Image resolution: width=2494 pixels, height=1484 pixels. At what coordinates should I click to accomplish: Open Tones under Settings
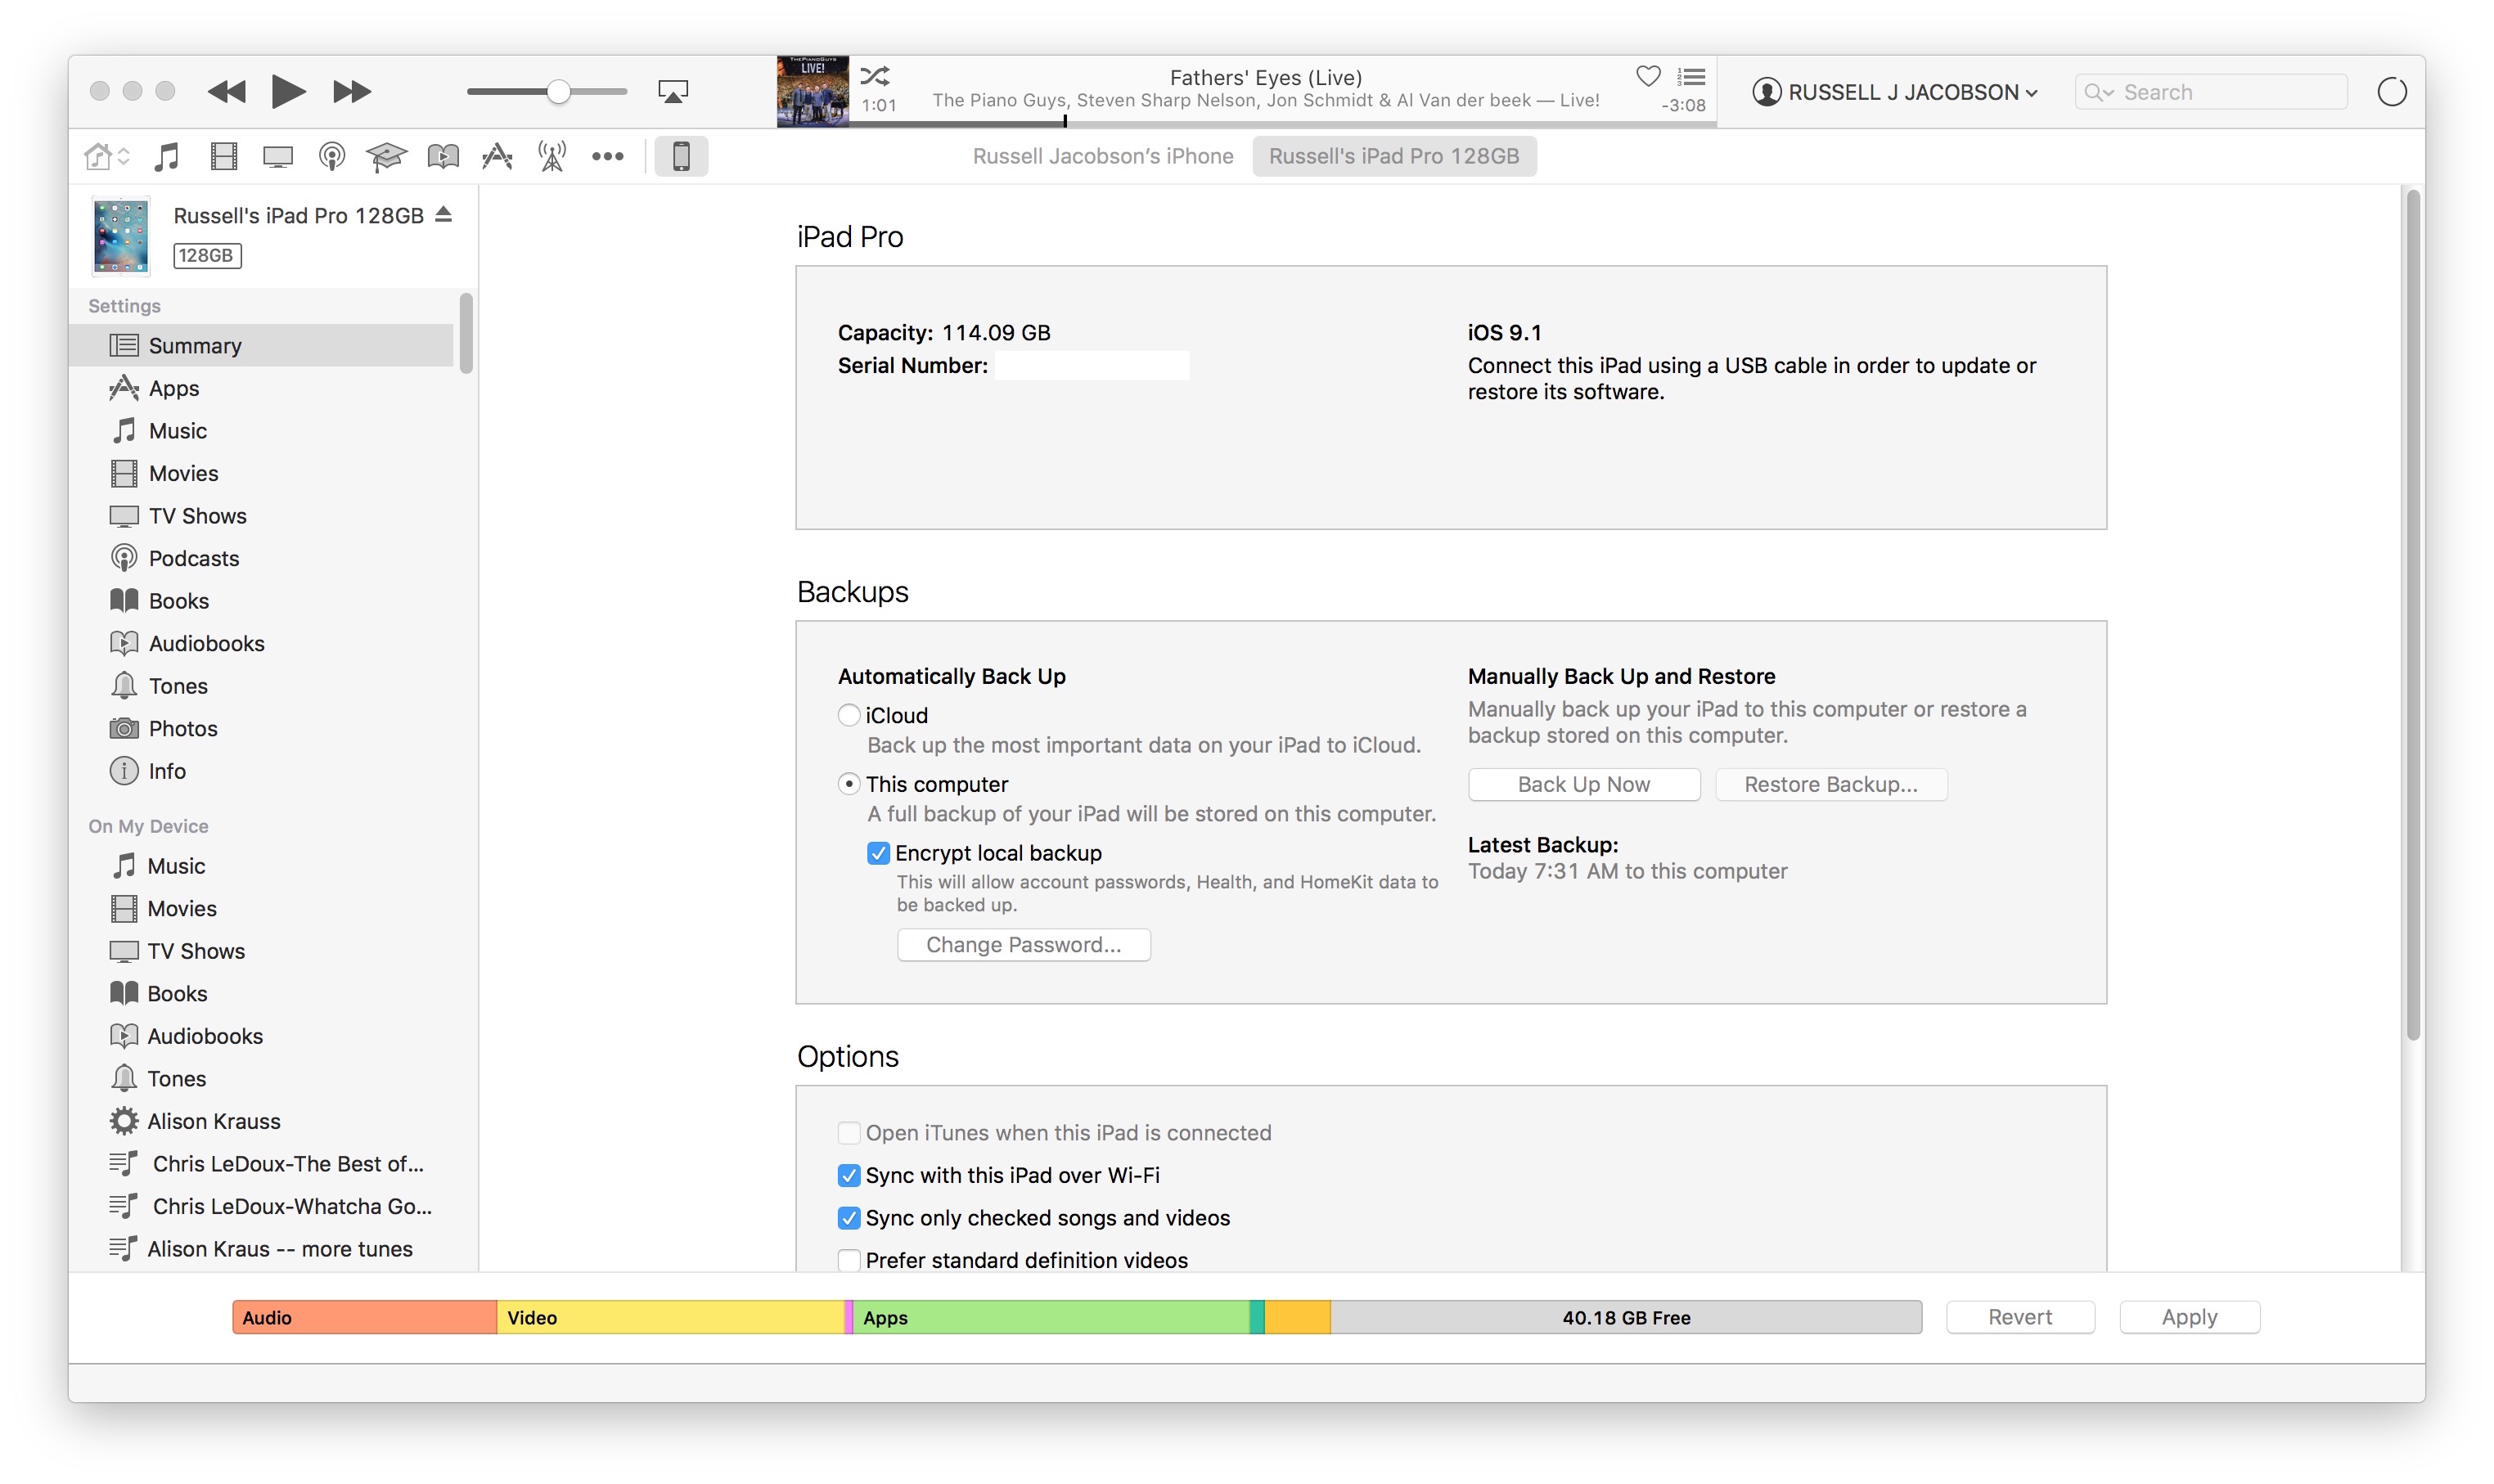coord(261,686)
